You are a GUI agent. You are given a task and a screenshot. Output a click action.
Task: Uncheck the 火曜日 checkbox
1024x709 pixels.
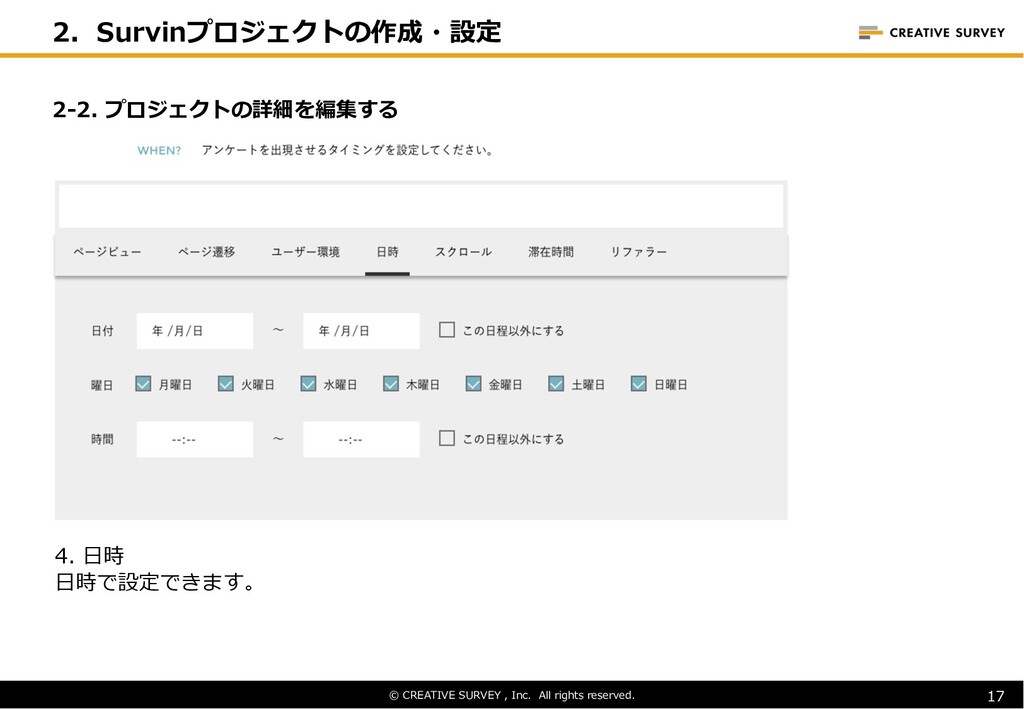(225, 384)
